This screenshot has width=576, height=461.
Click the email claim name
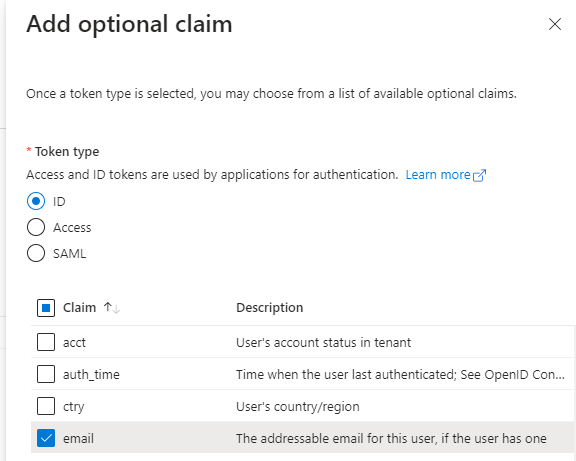(x=78, y=438)
